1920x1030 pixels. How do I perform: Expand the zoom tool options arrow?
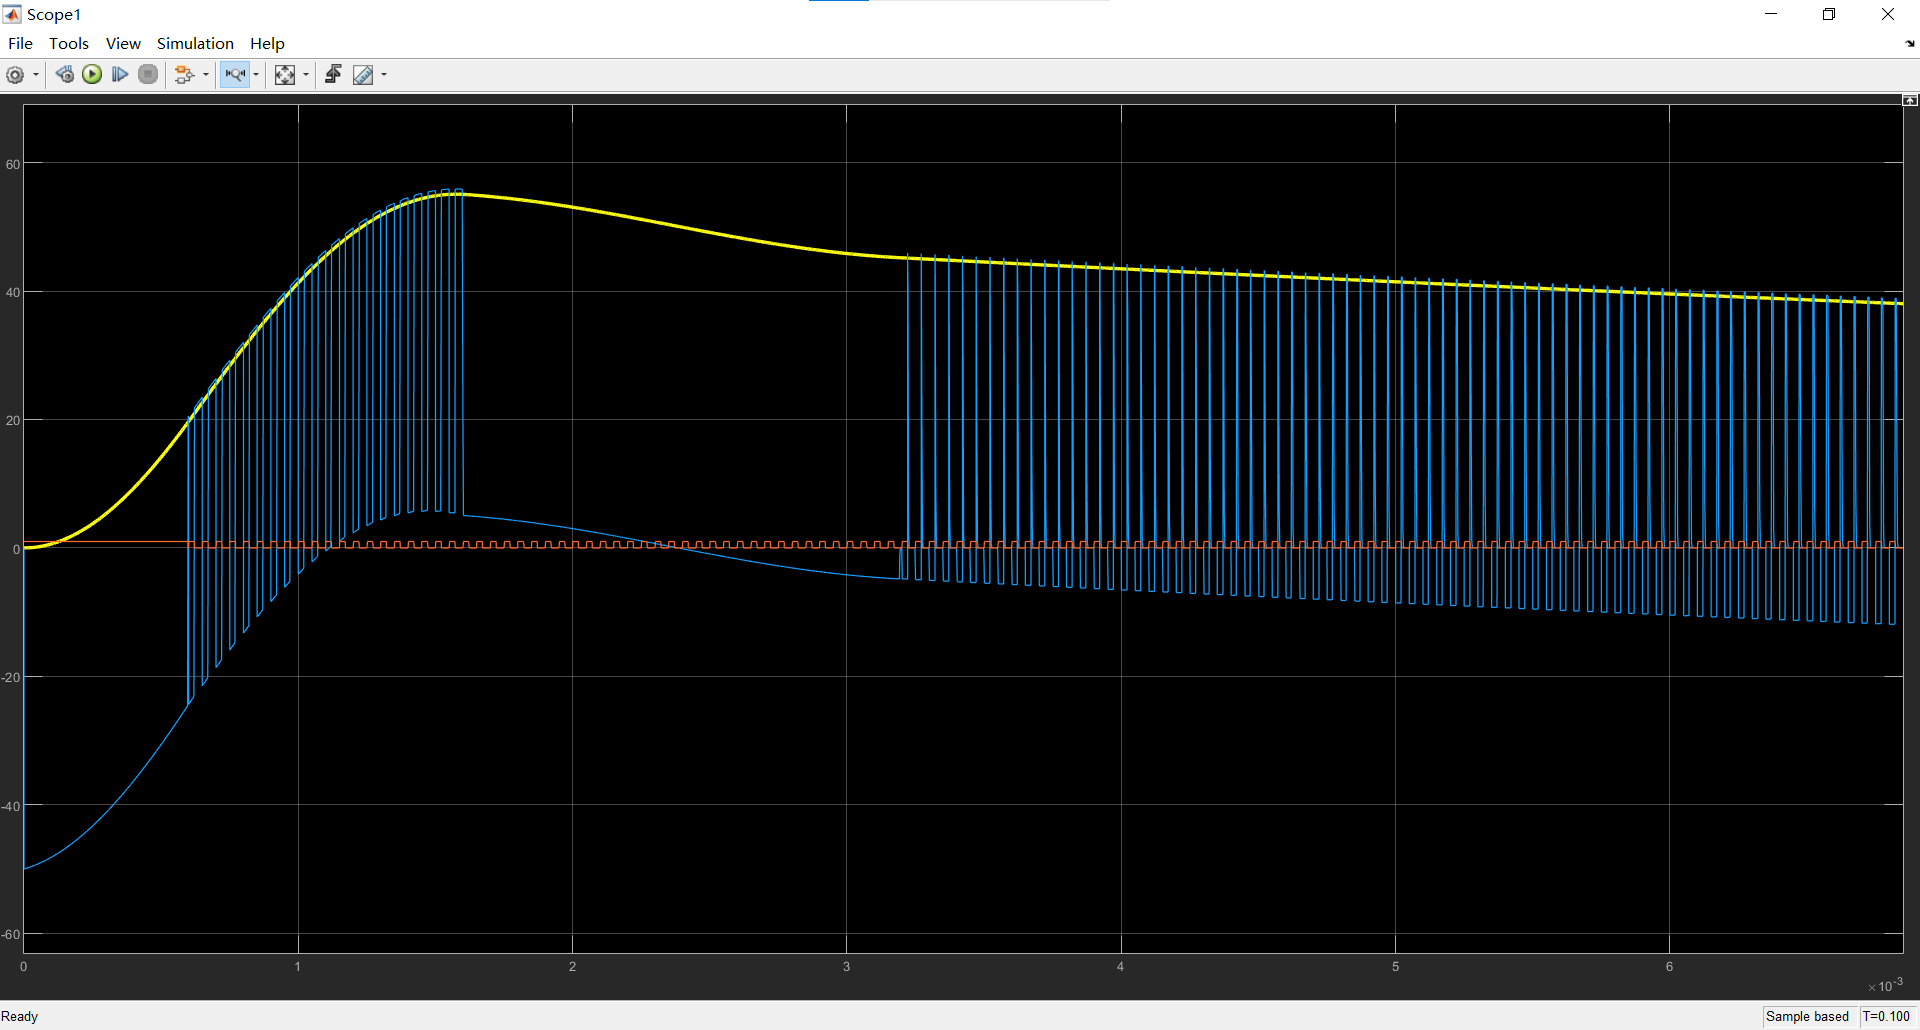(256, 75)
